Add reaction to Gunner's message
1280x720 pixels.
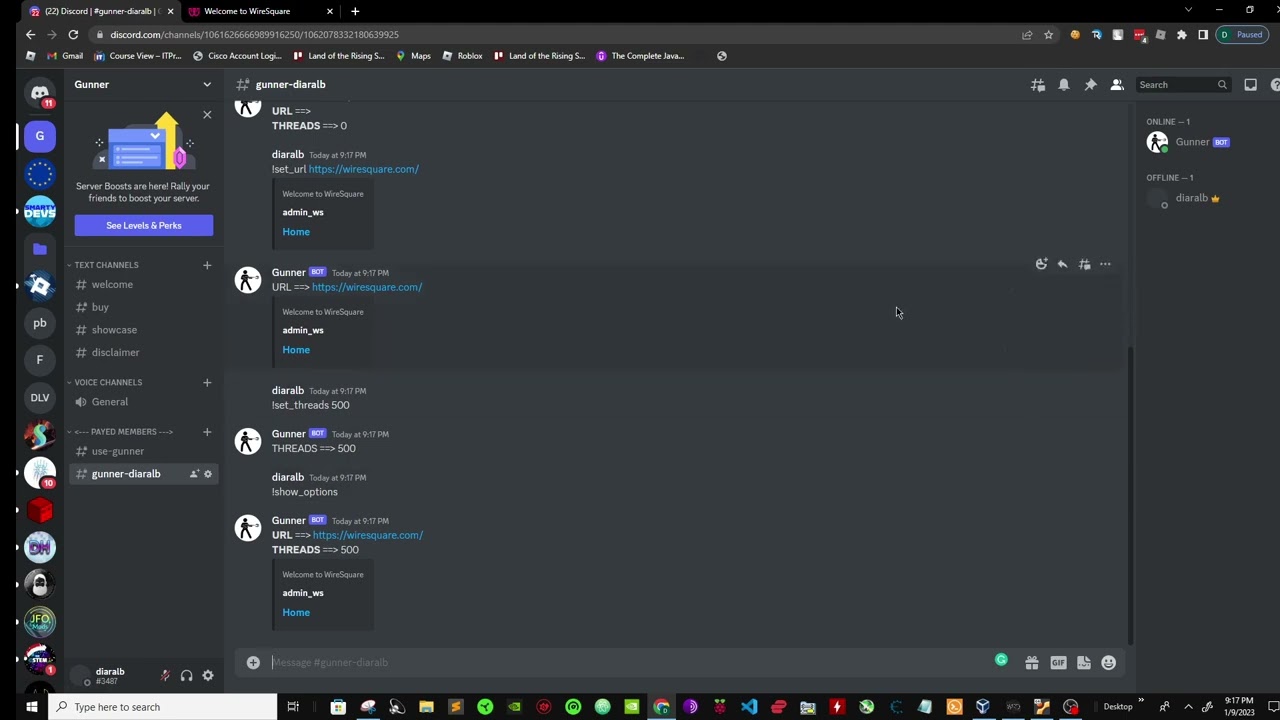click(x=1041, y=264)
